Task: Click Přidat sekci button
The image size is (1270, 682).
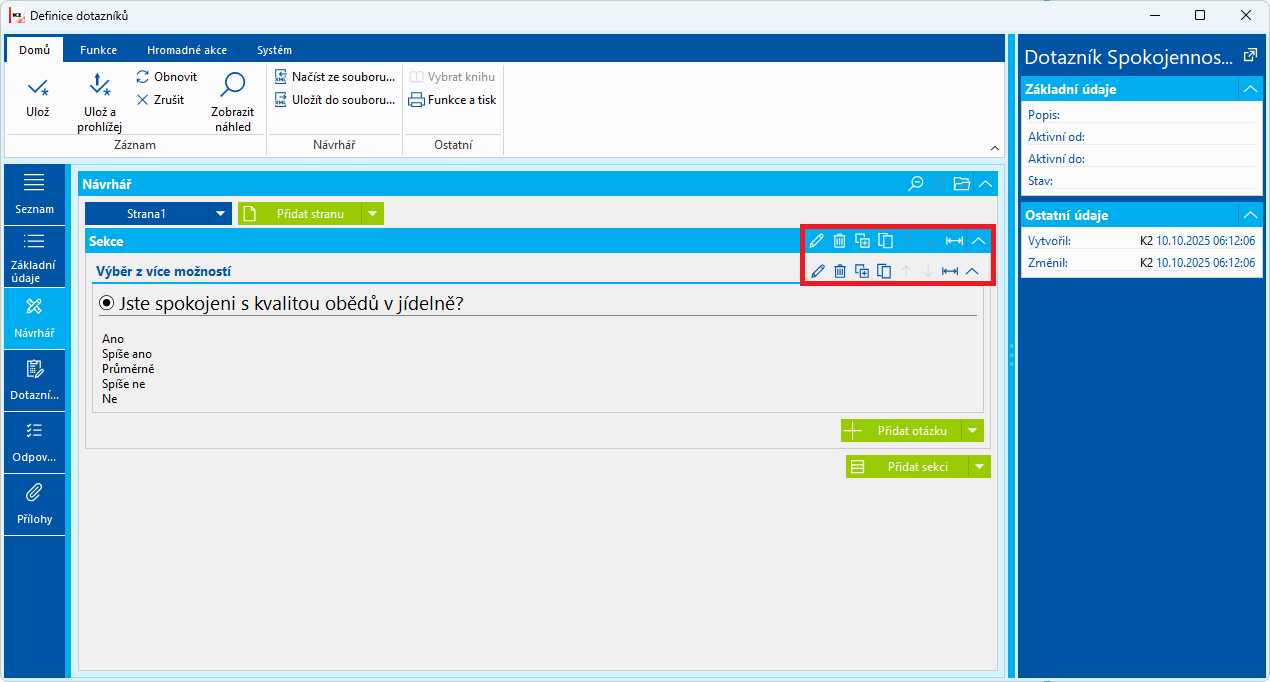Action: click(x=907, y=467)
